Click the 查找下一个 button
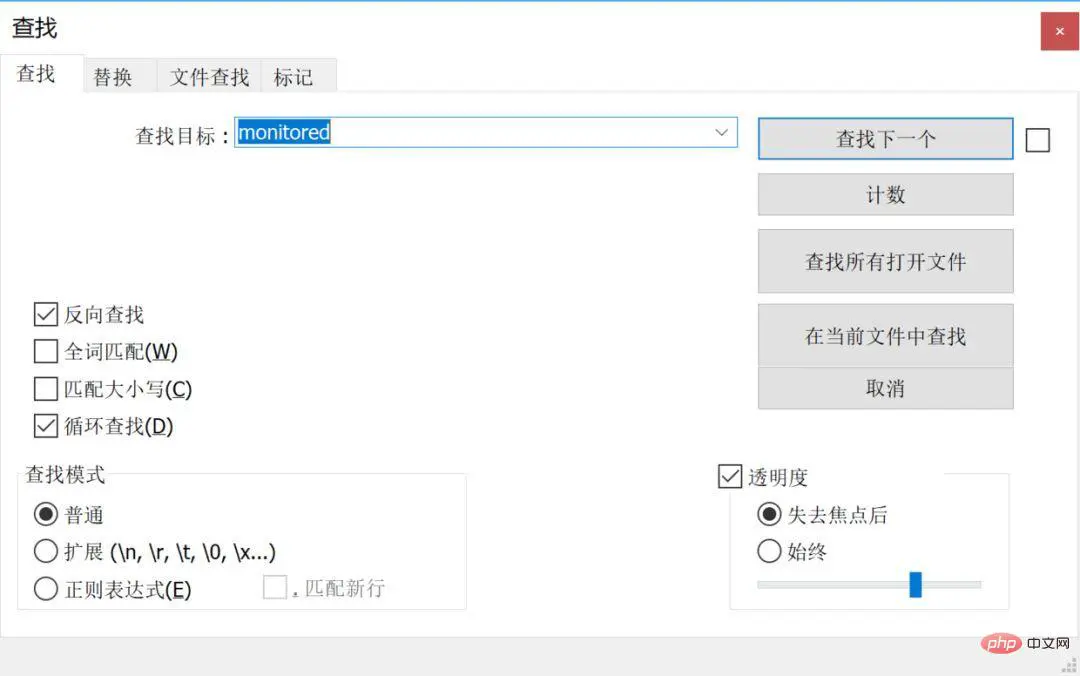Viewport: 1080px width, 676px height. pyautogui.click(x=884, y=139)
